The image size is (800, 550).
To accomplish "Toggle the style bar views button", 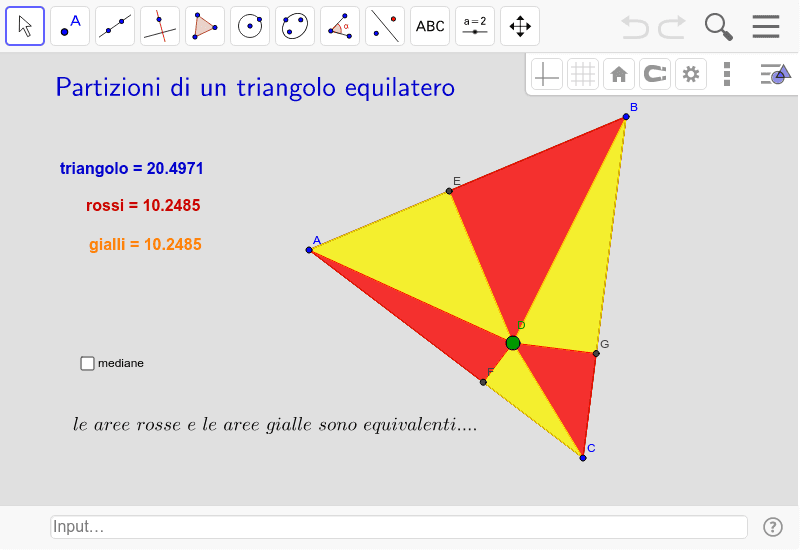I will 775,74.
